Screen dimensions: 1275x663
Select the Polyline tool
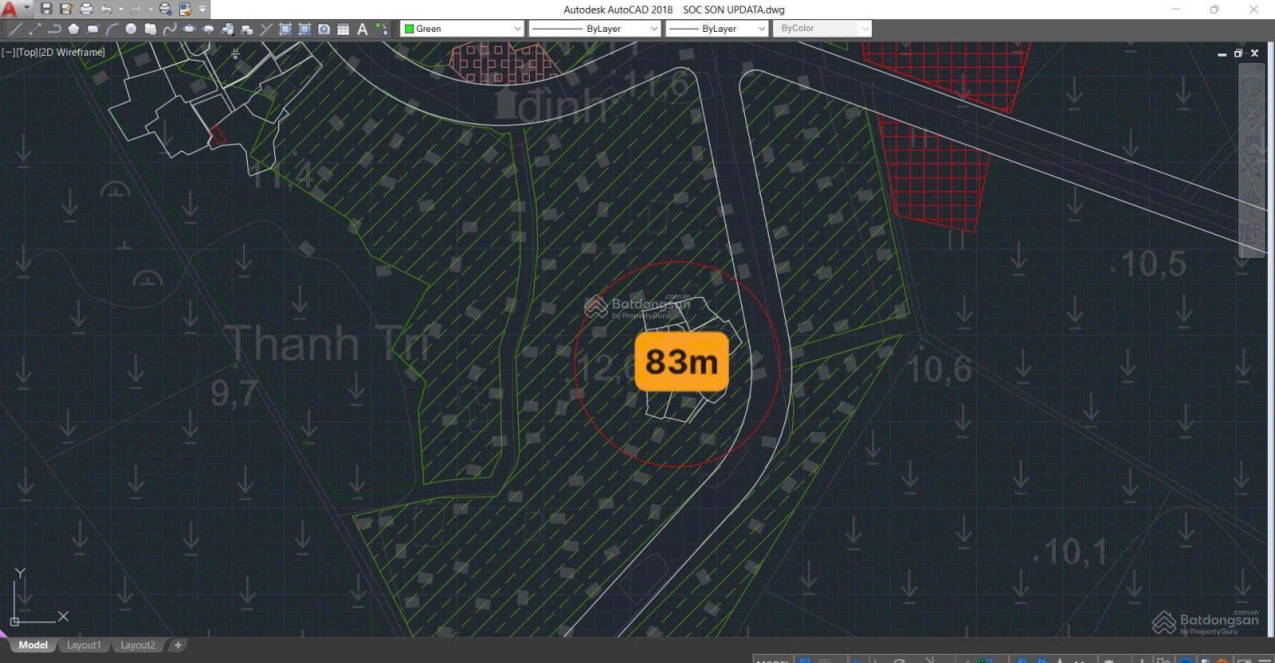pyautogui.click(x=54, y=29)
